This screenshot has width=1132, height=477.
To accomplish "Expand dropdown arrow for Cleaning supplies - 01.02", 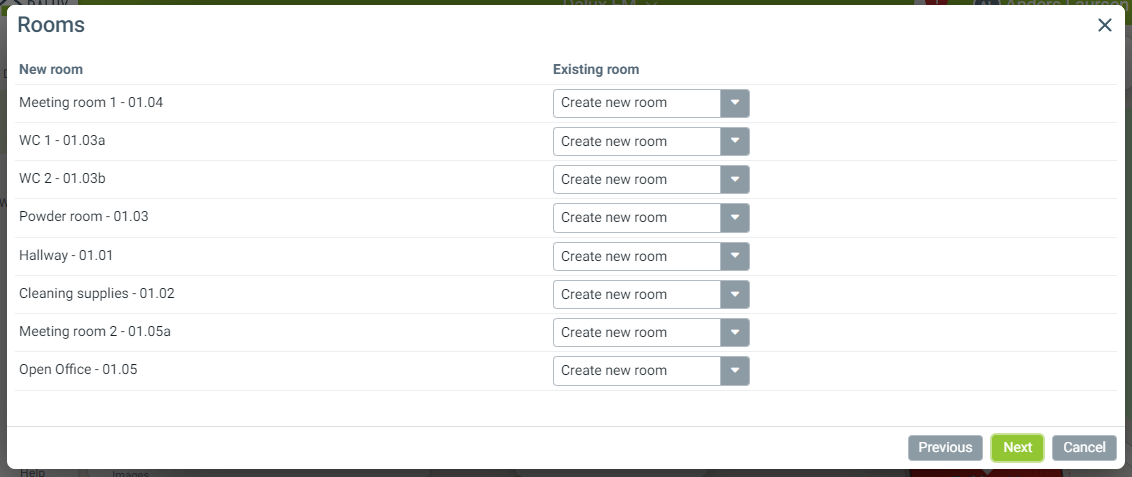I will coord(735,294).
